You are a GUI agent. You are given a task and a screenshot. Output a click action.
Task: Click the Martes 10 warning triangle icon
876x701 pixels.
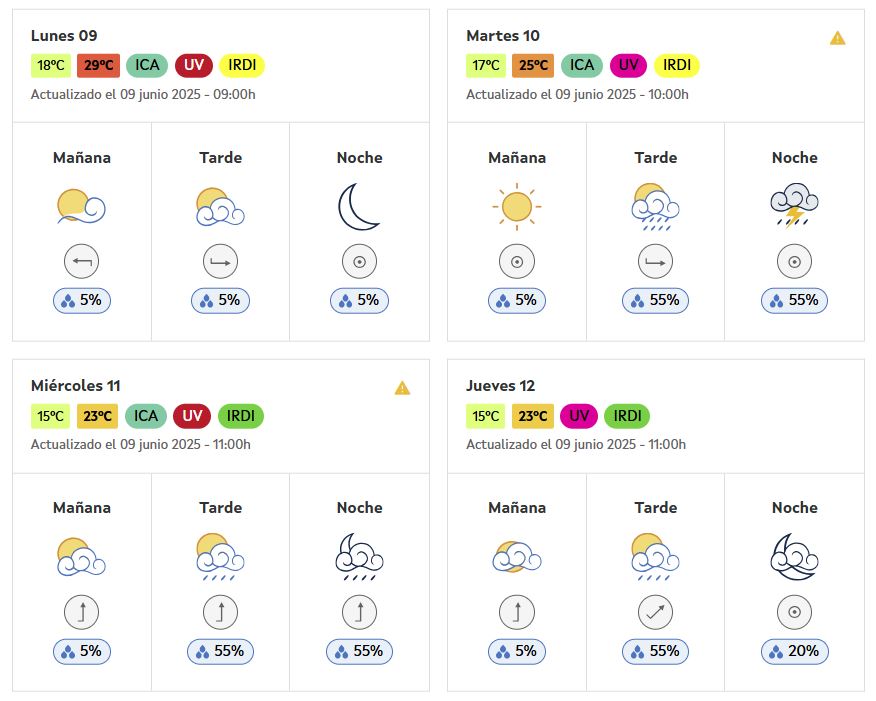(837, 38)
